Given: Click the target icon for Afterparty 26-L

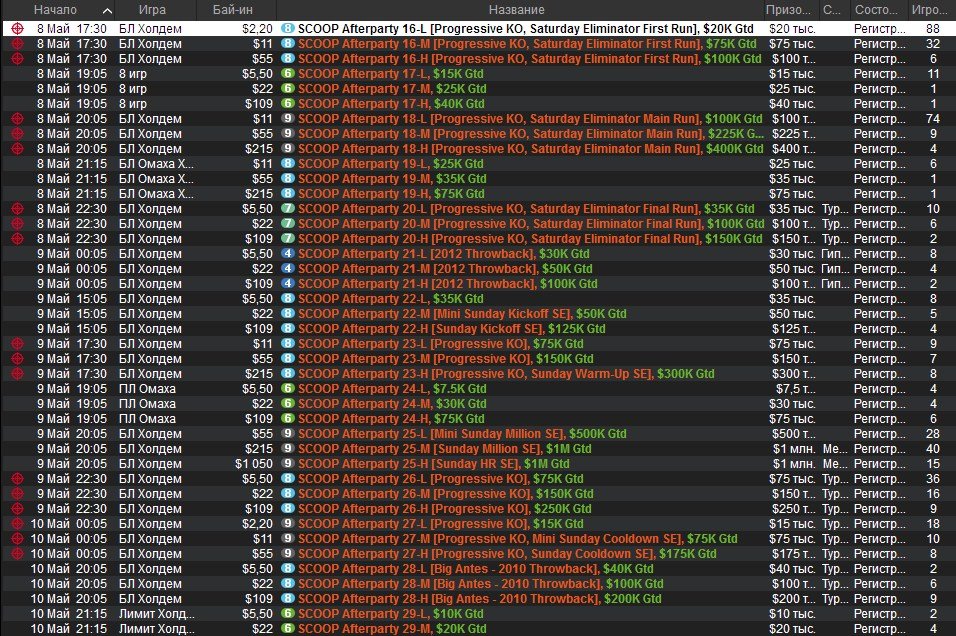Looking at the screenshot, I should 16,479.
